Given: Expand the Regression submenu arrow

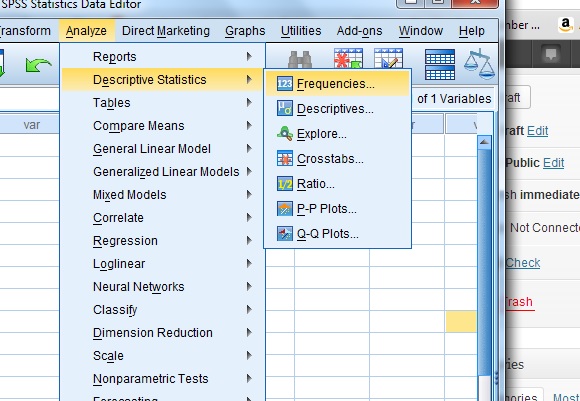Looking at the screenshot, I should 249,240.
